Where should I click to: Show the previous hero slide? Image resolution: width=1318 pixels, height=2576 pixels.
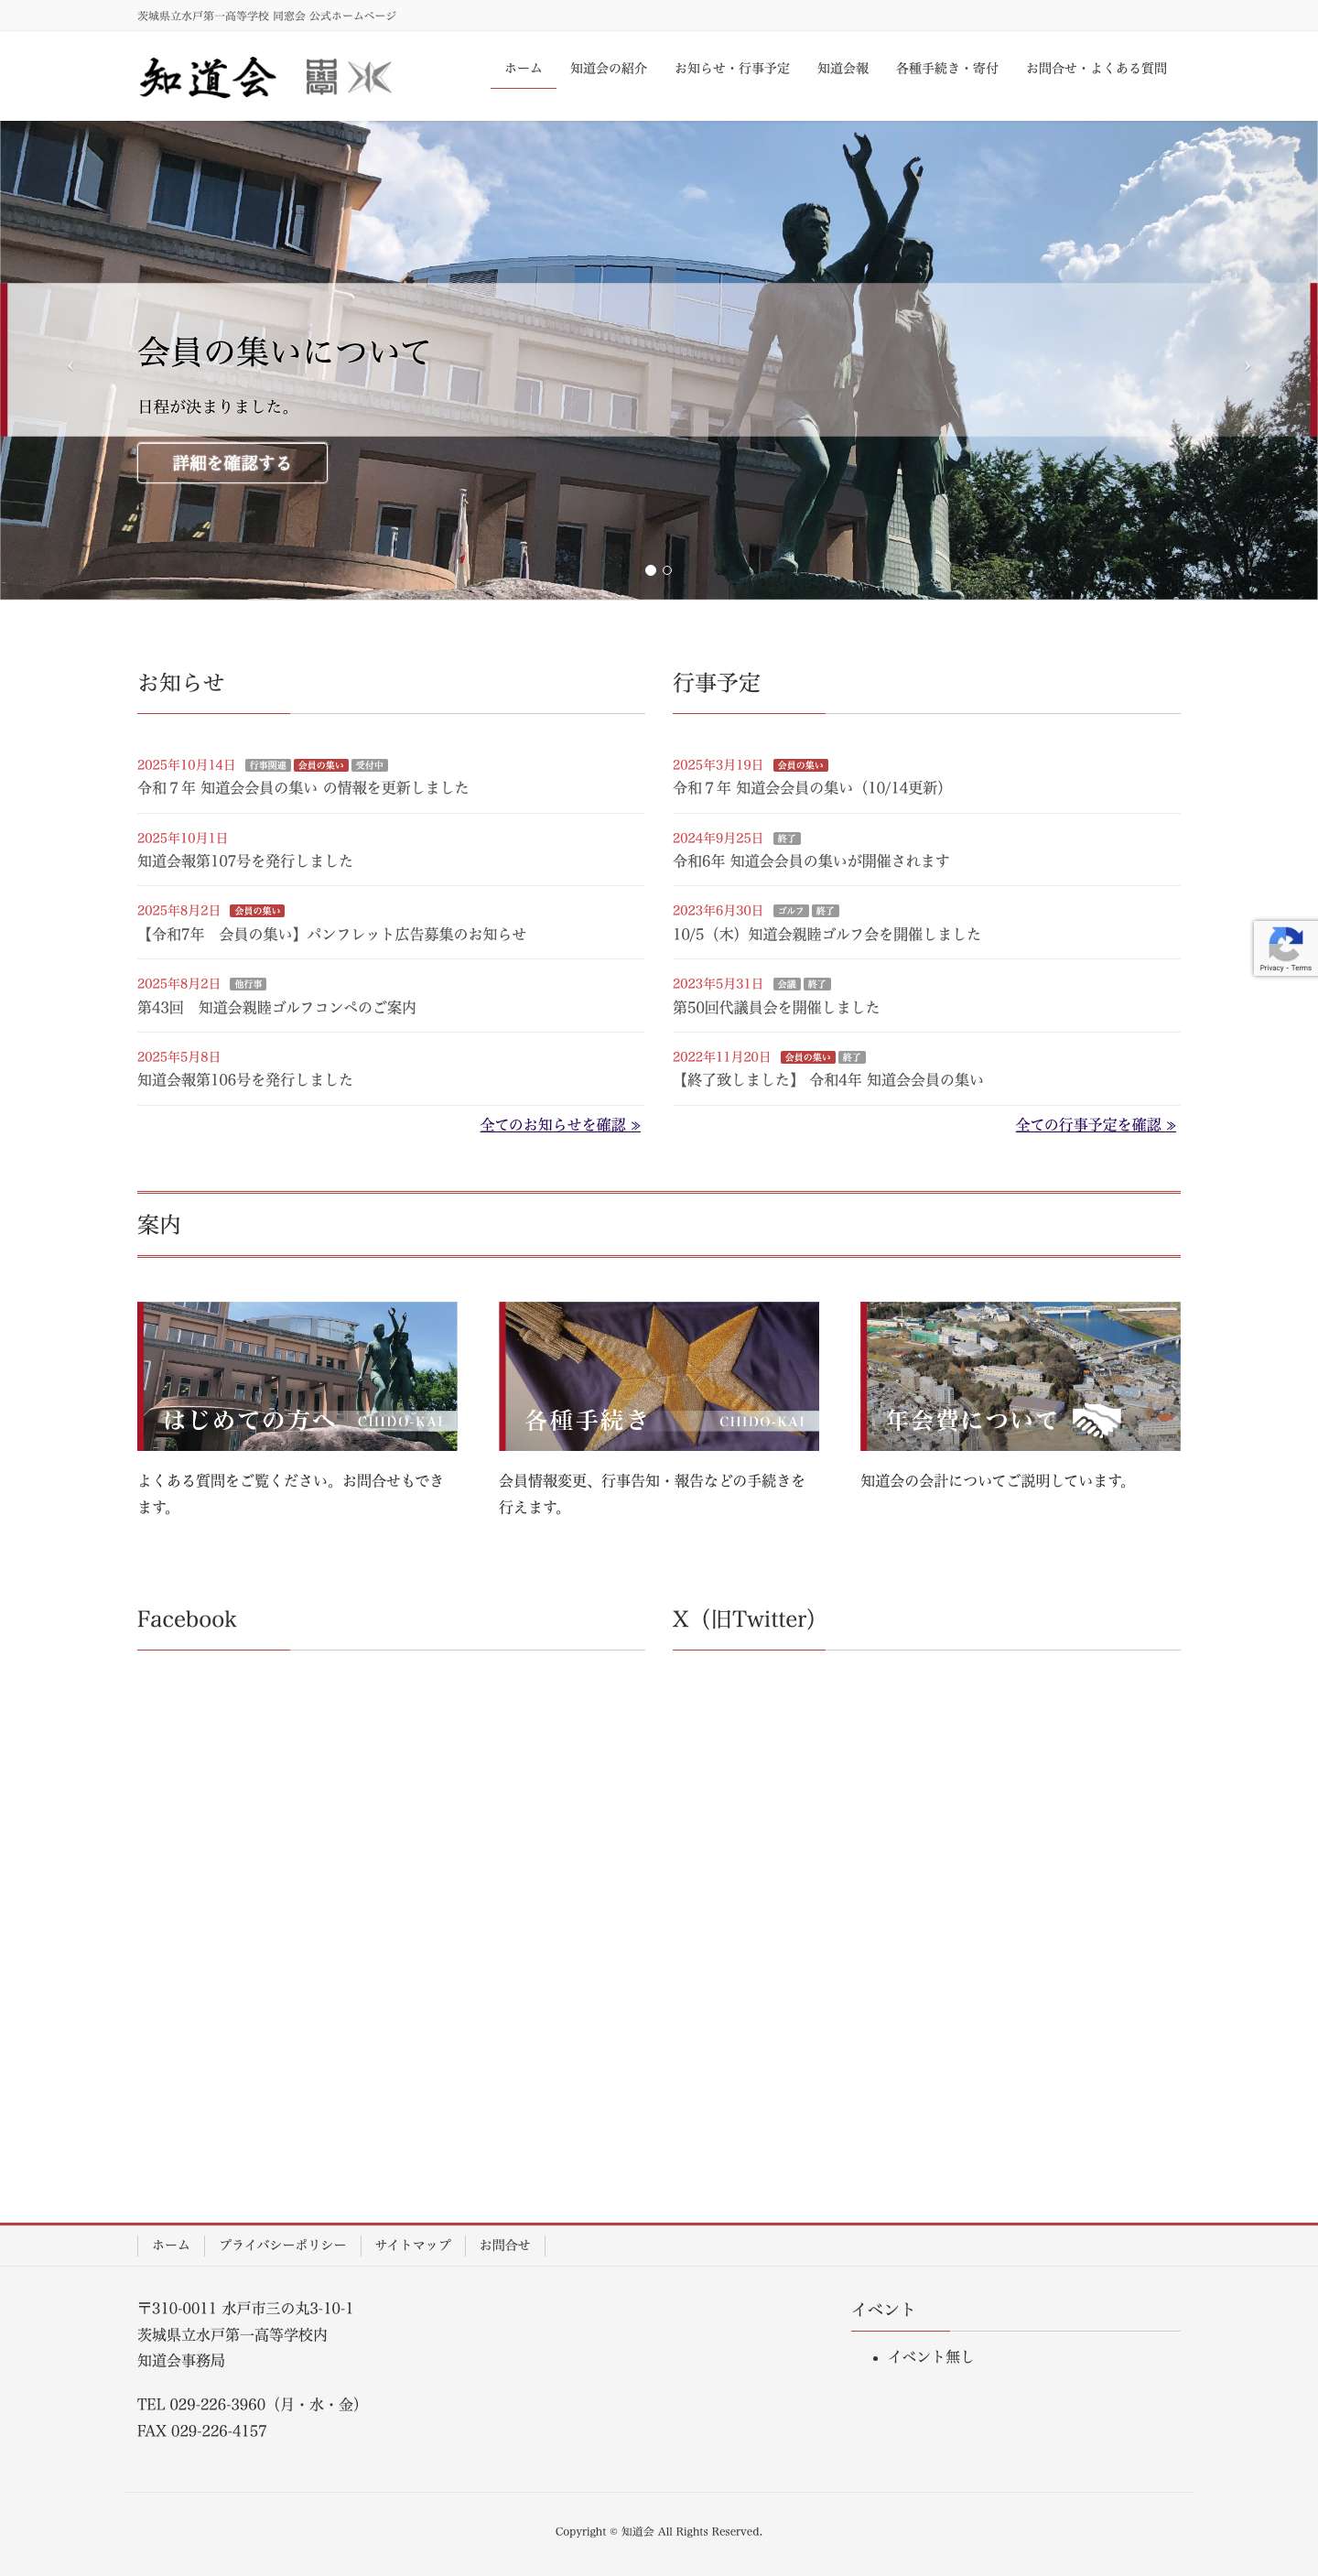(70, 367)
